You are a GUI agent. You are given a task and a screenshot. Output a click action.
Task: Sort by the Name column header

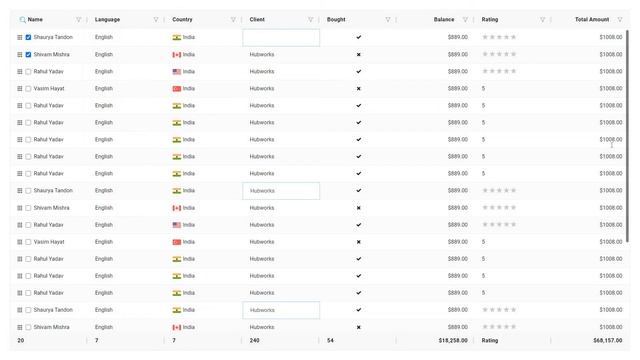pyautogui.click(x=35, y=20)
